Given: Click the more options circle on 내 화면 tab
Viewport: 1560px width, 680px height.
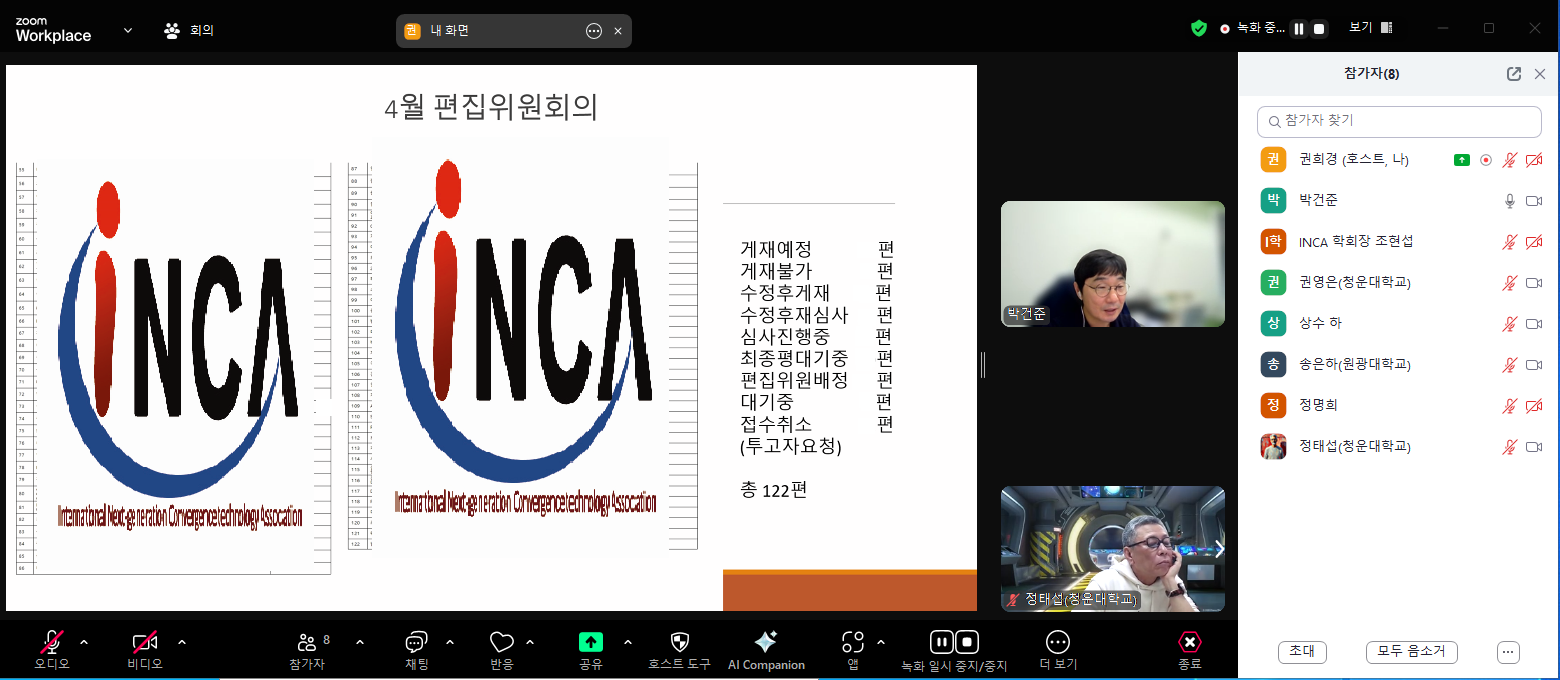Looking at the screenshot, I should tap(594, 31).
